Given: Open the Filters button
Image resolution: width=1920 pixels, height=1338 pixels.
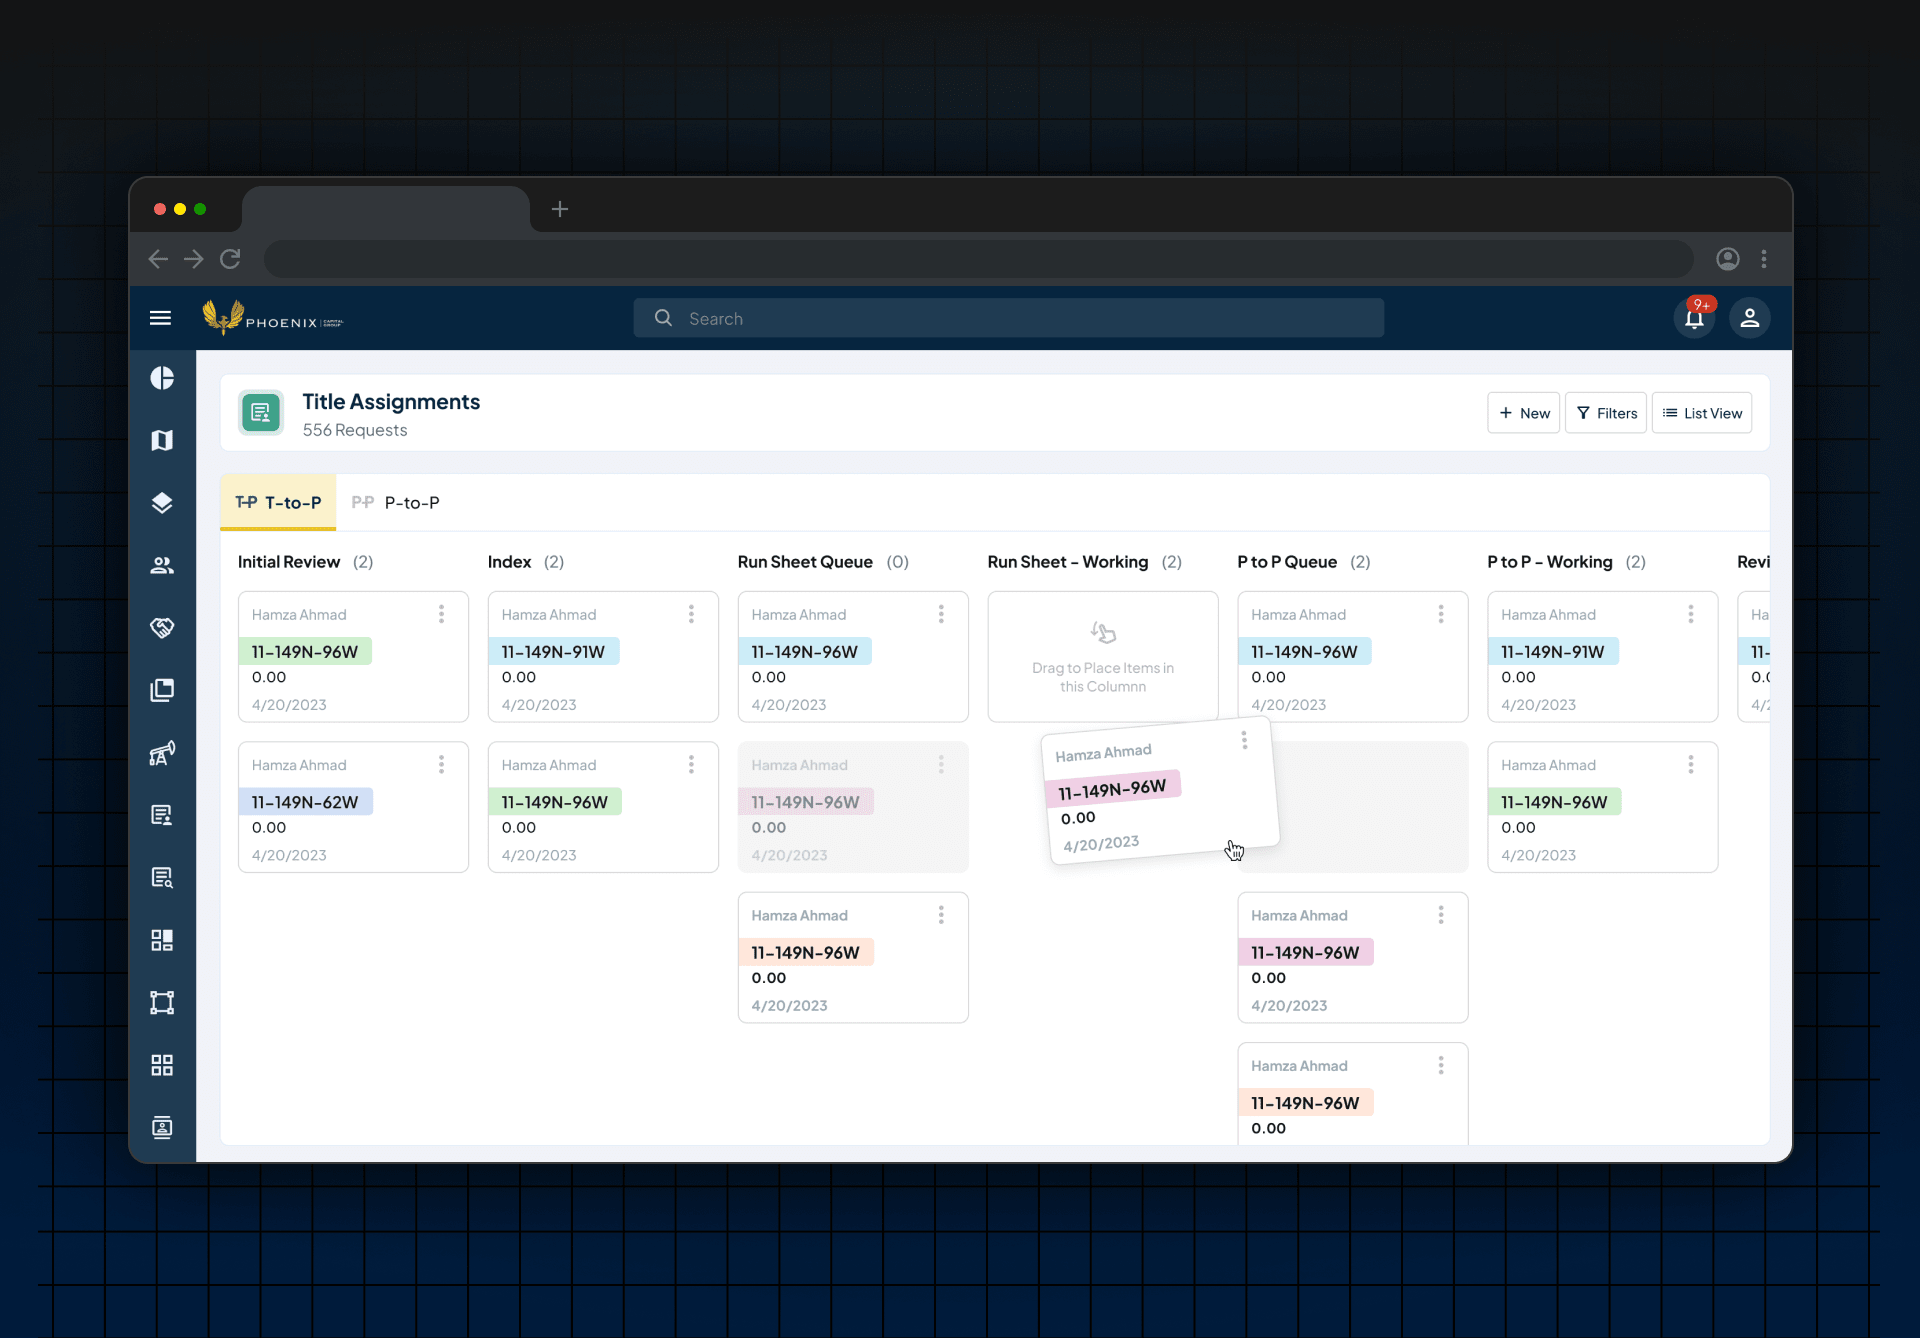Looking at the screenshot, I should tap(1606, 413).
